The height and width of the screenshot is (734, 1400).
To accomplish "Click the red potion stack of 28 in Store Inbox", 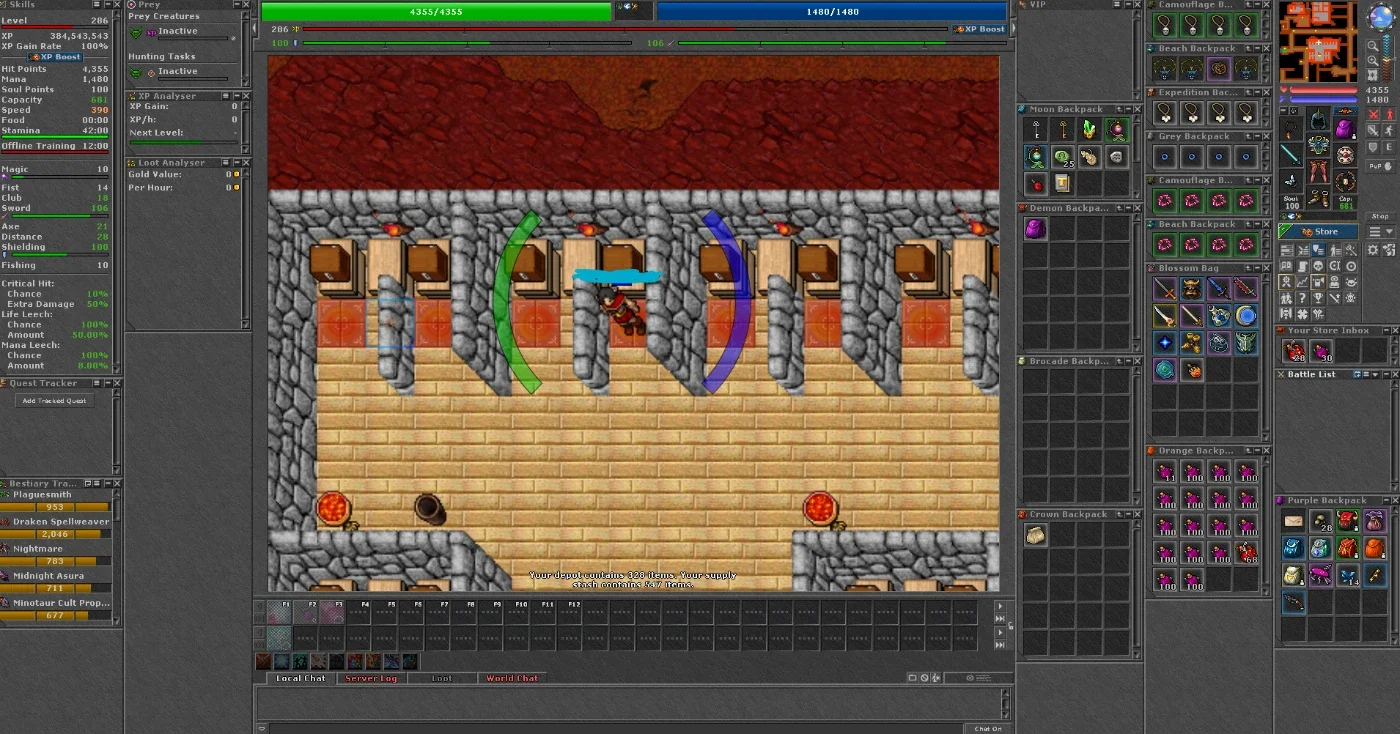I will tap(1294, 351).
